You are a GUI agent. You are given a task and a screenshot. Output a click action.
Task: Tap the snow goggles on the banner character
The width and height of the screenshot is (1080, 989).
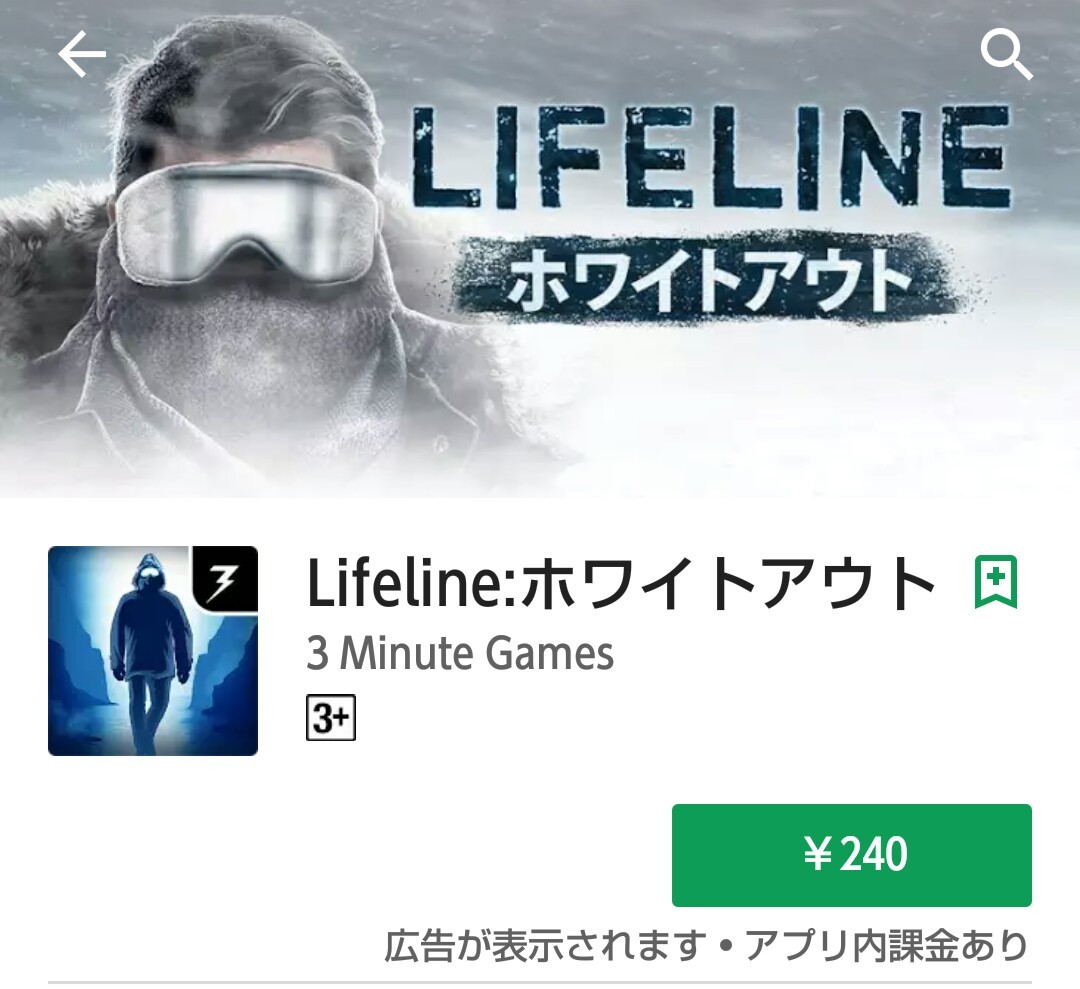pyautogui.click(x=247, y=223)
